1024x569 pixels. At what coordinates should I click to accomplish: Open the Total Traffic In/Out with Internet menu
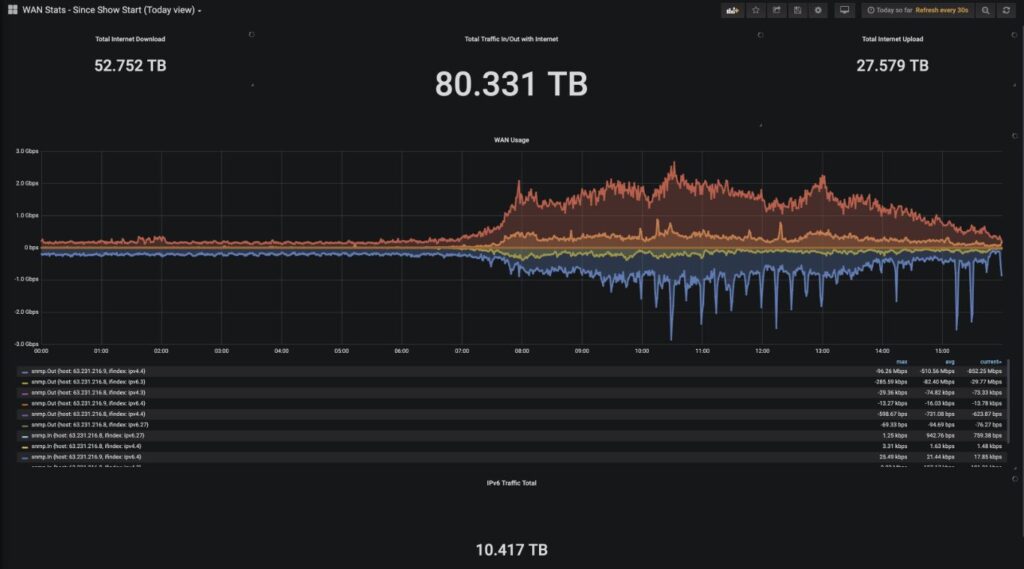[x=511, y=39]
